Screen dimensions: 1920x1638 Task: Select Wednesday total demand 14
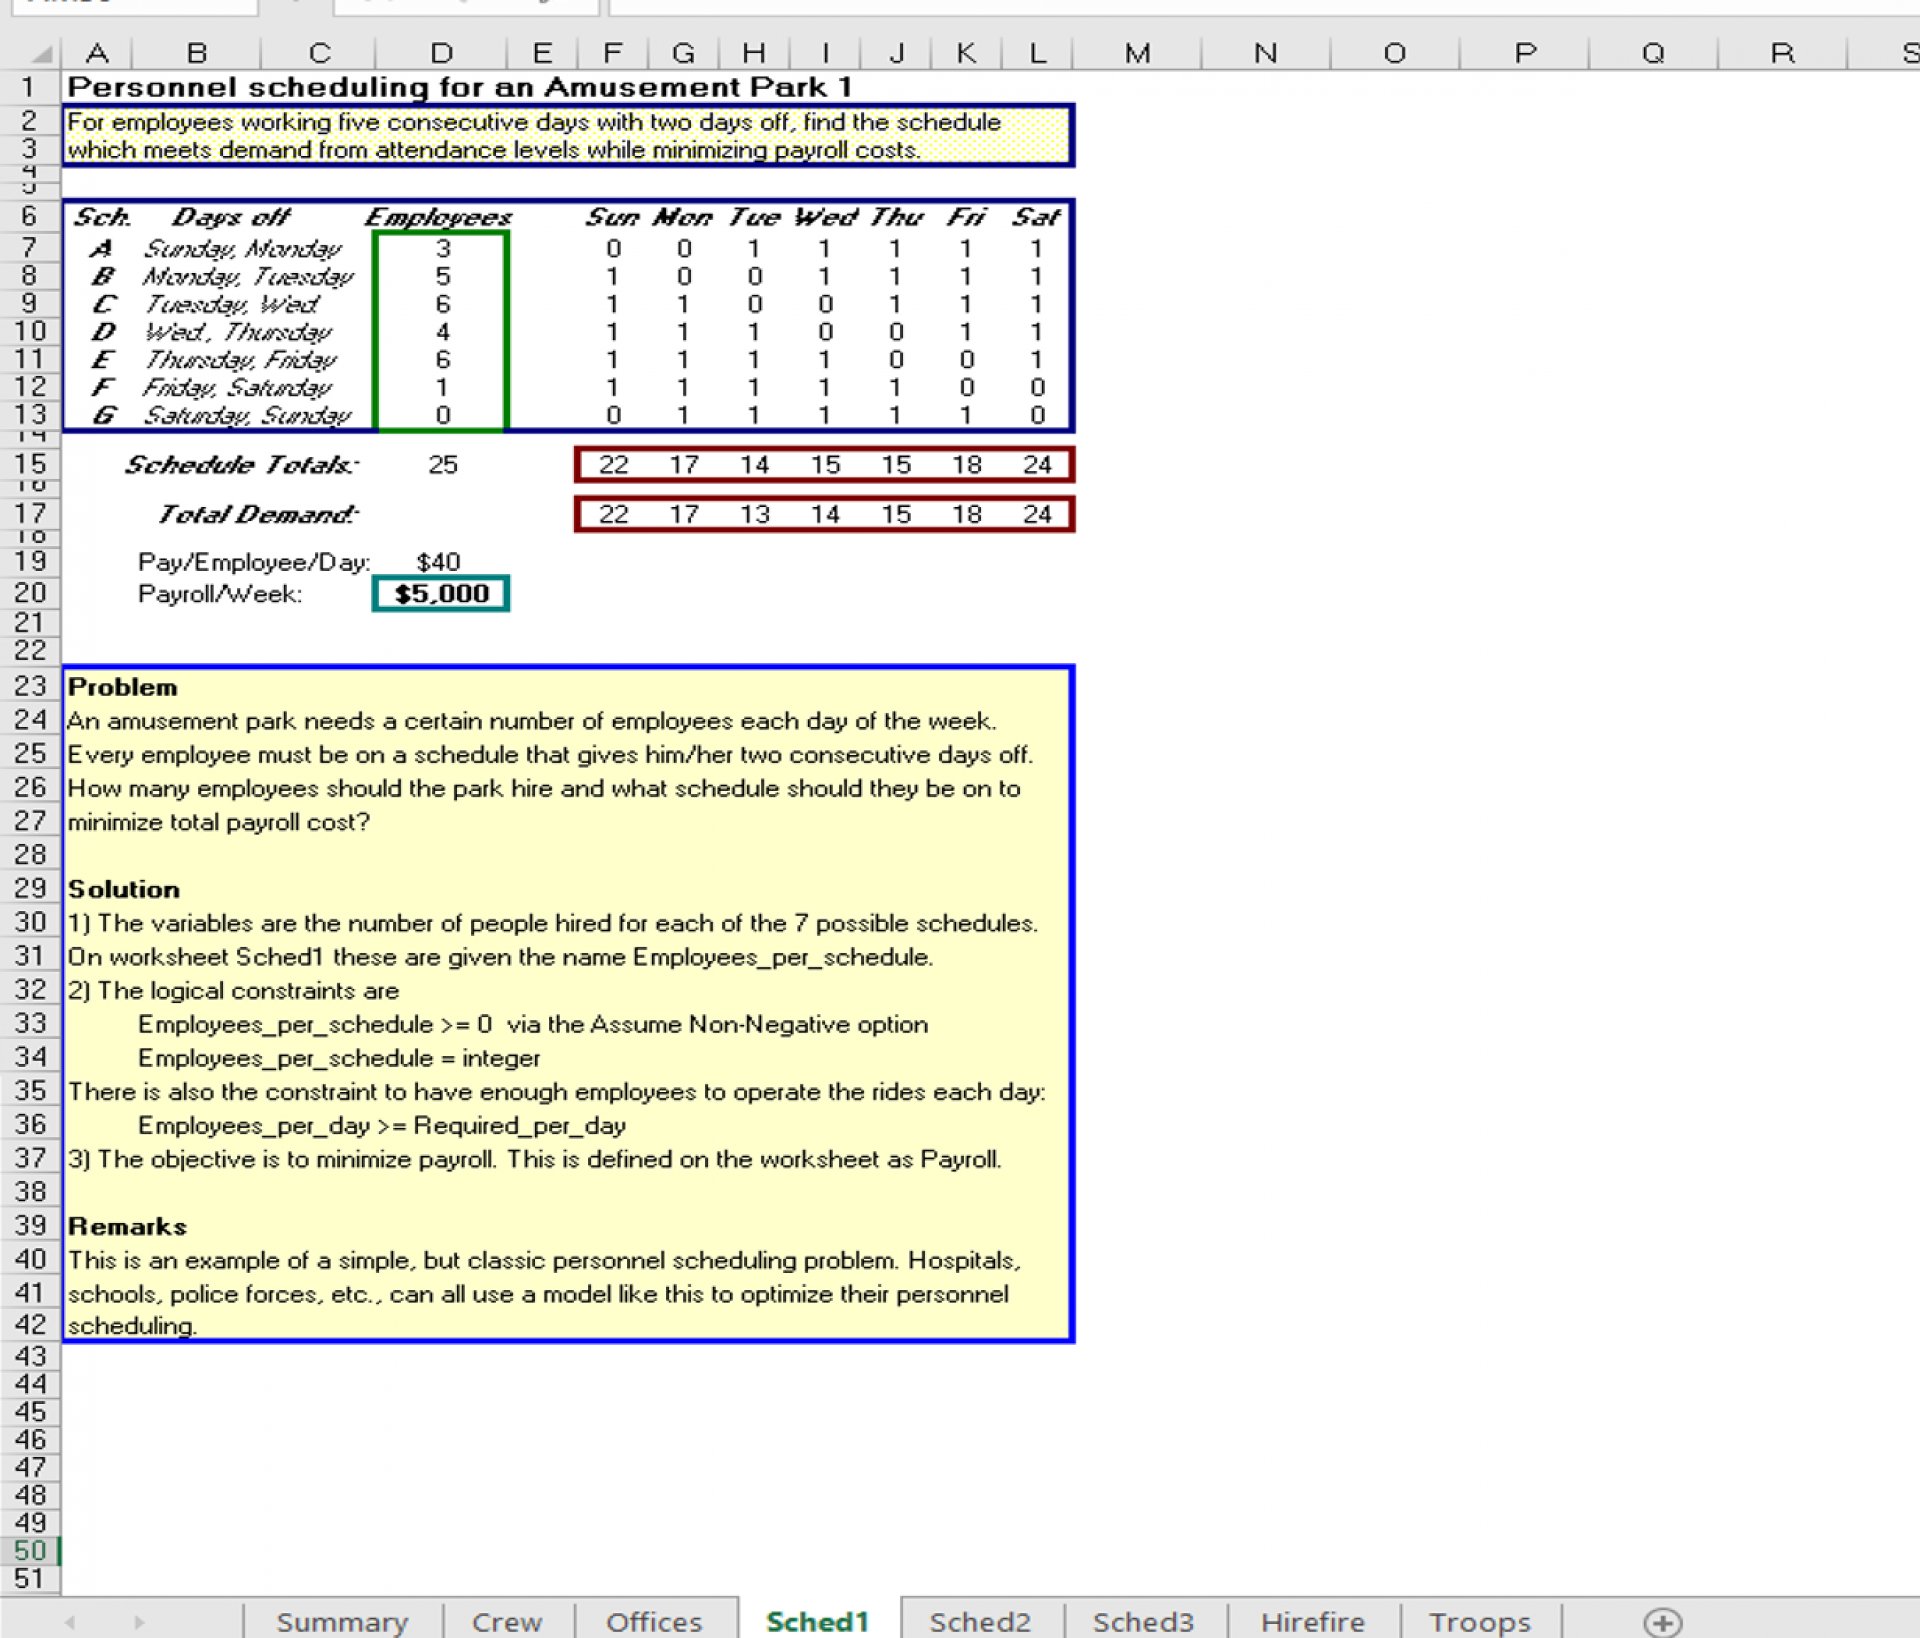pos(825,514)
